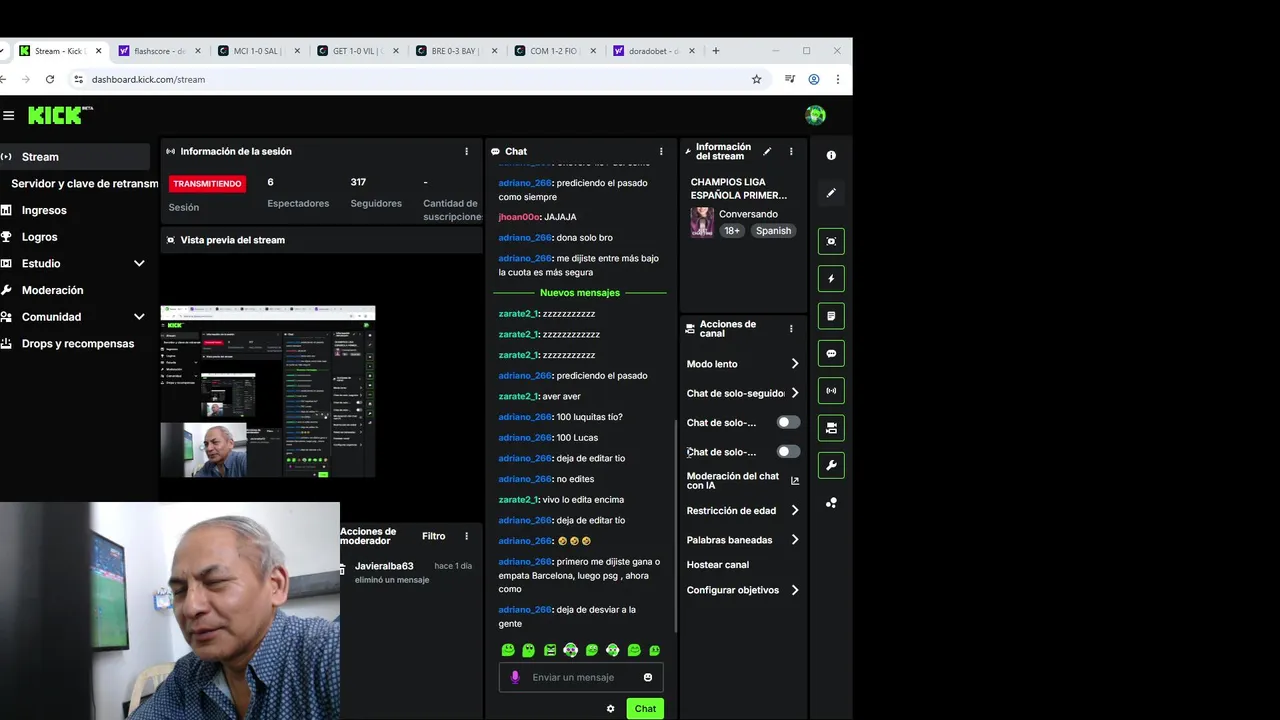
Task: Reload the page in browser
Action: (x=49, y=79)
